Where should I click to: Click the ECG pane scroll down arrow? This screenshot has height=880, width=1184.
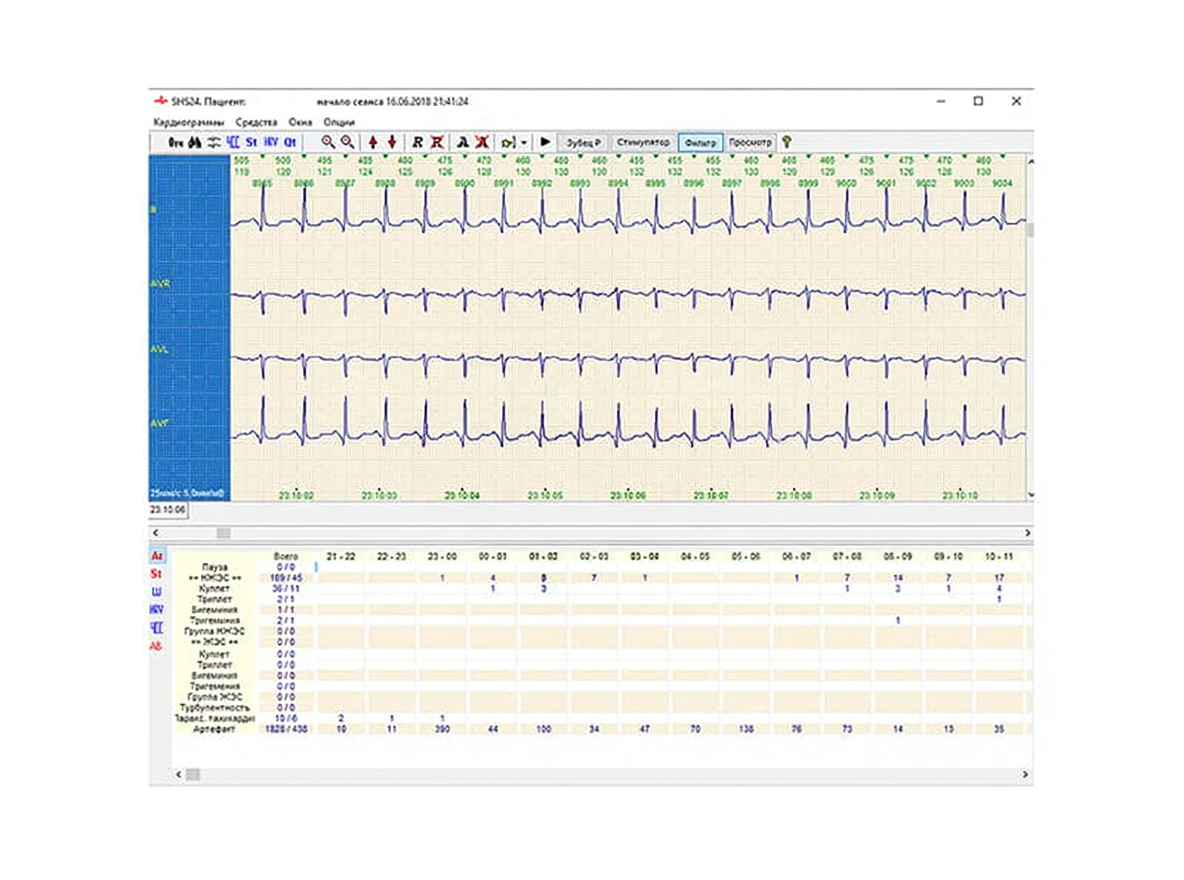click(1029, 495)
